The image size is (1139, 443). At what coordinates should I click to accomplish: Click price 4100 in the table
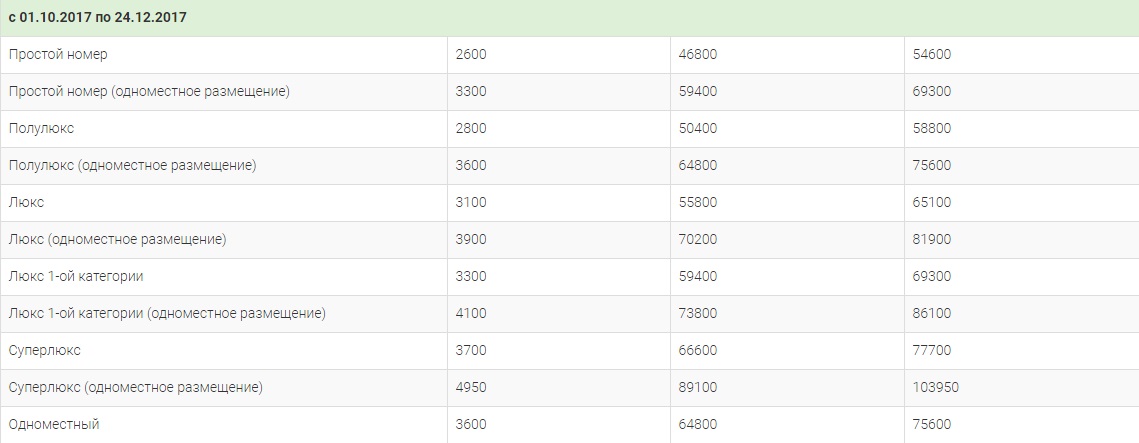[x=471, y=314]
